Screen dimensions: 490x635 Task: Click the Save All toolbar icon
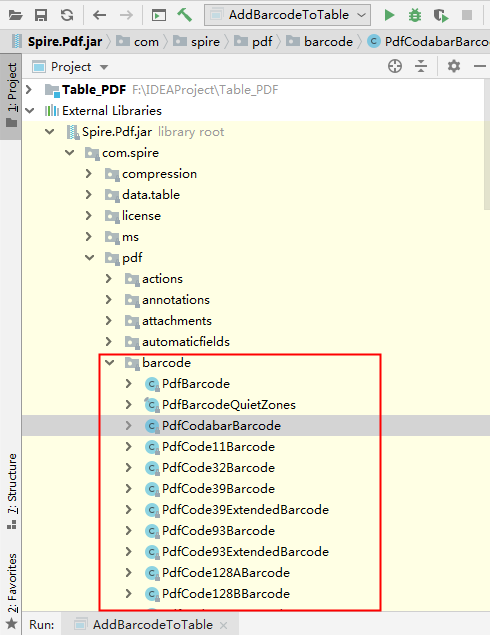click(41, 15)
